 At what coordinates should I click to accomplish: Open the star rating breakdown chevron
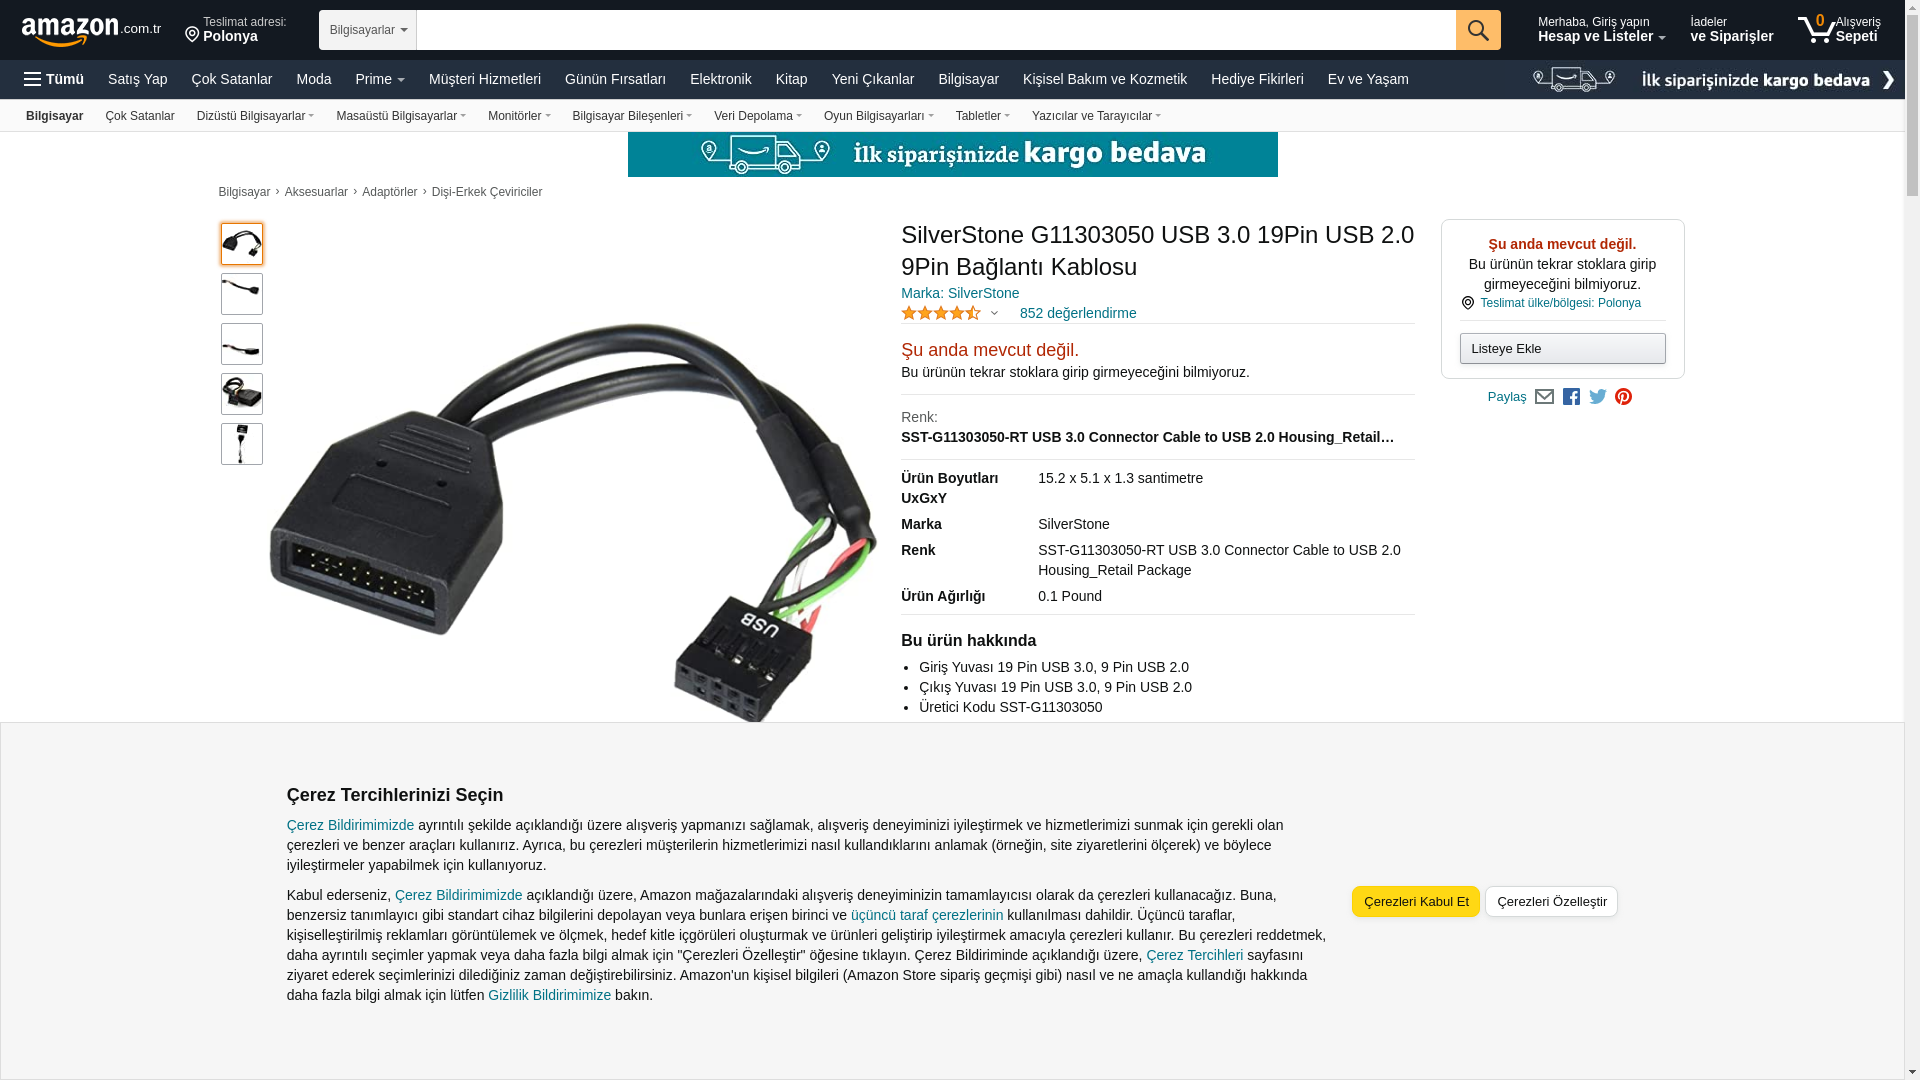click(x=994, y=313)
